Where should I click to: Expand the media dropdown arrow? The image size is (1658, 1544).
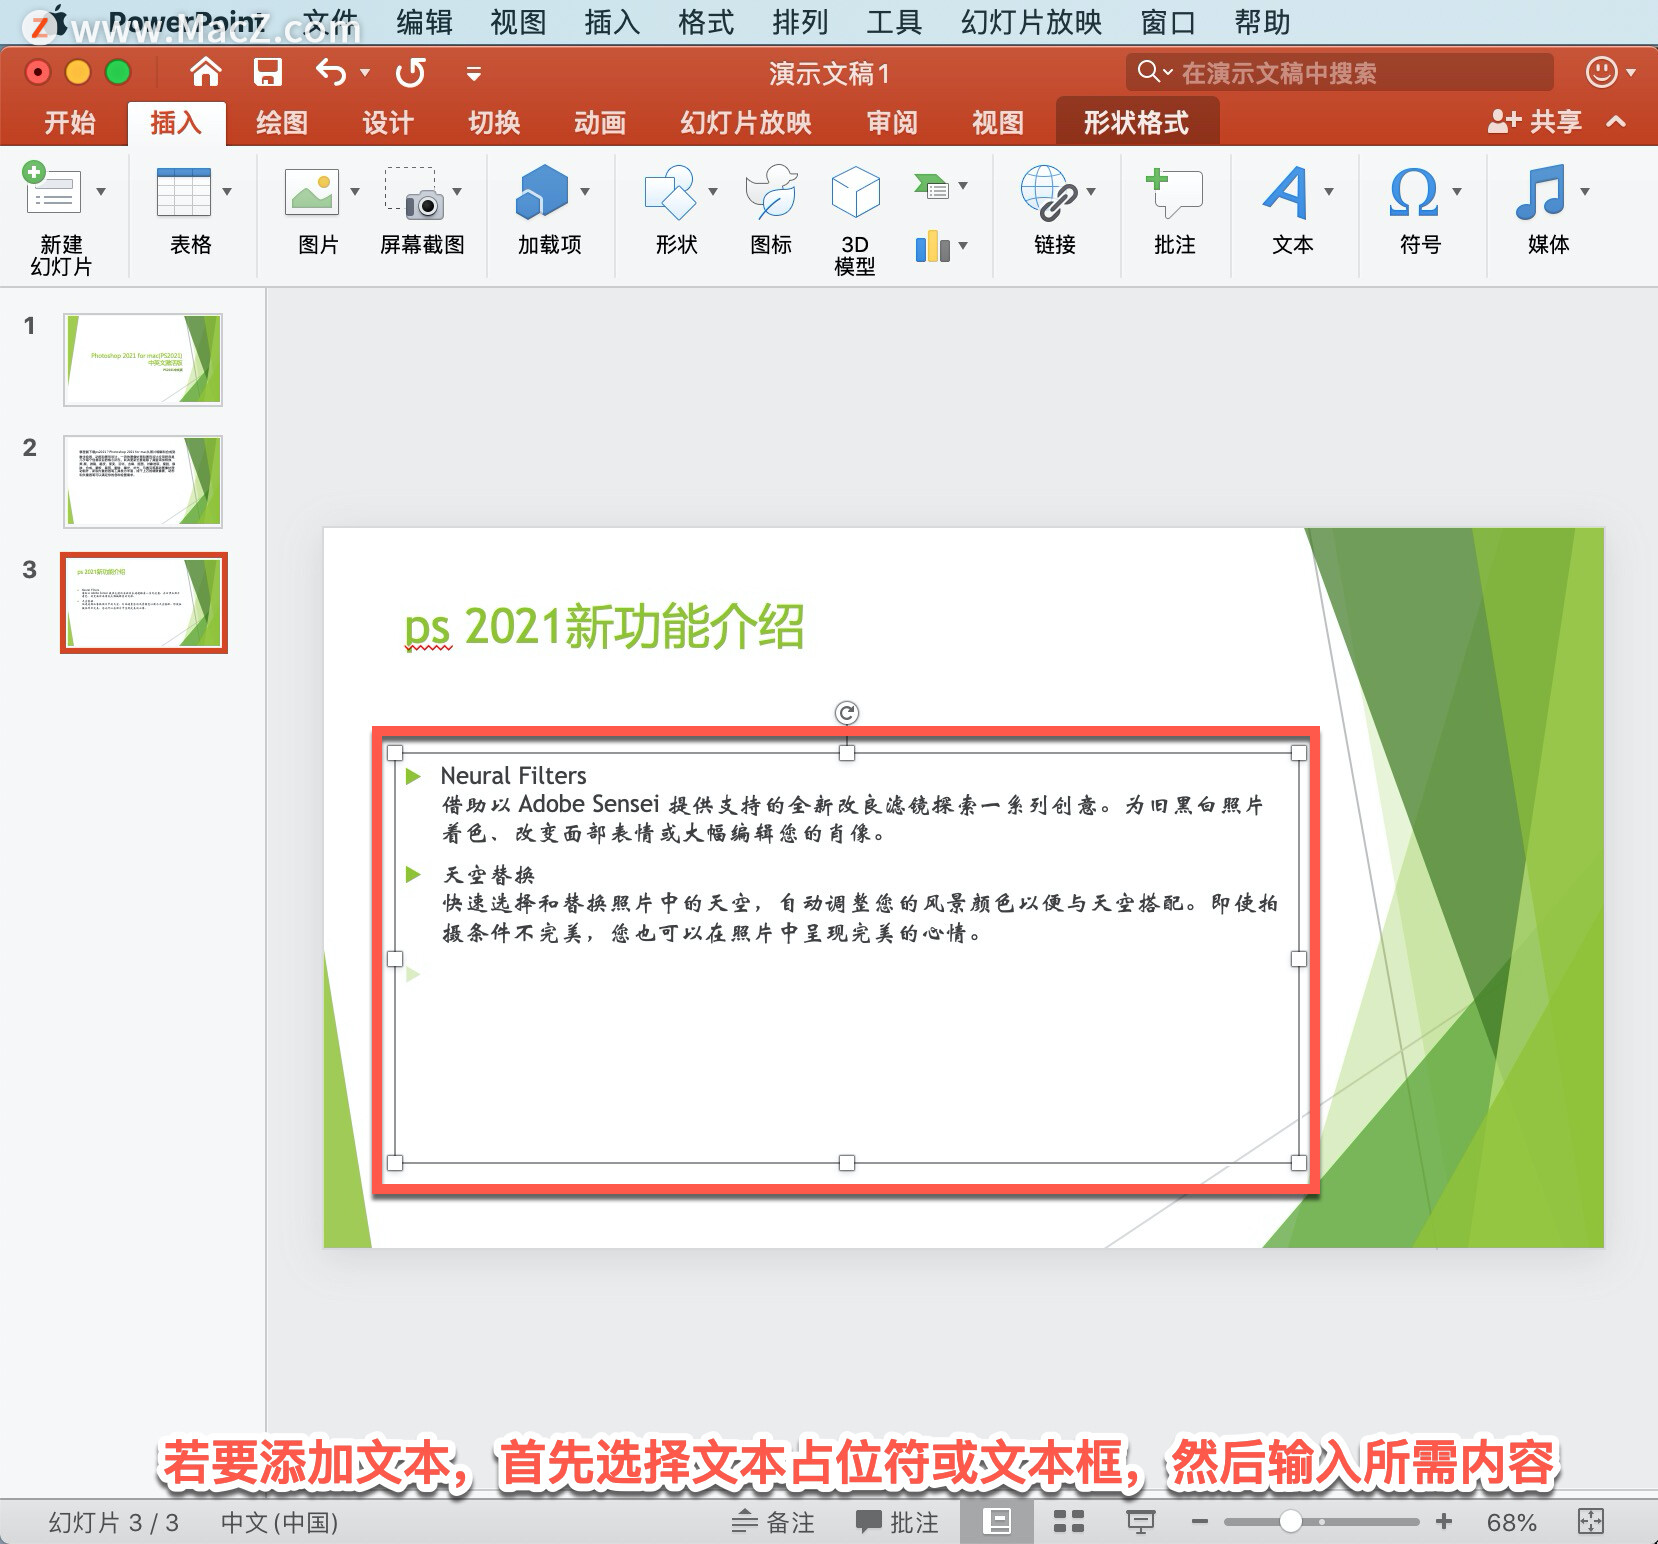(1585, 191)
